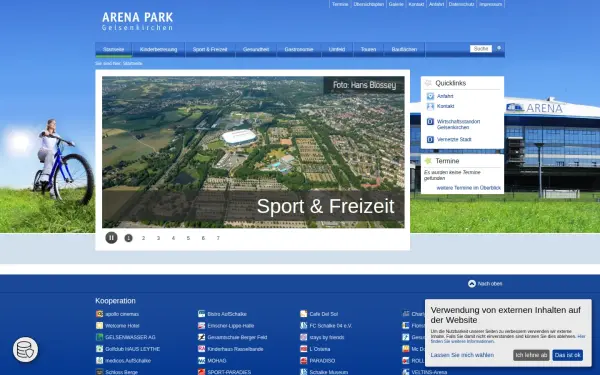The image size is (600, 375).
Task: Click the Anfahrt quicklink icon
Action: (430, 96)
